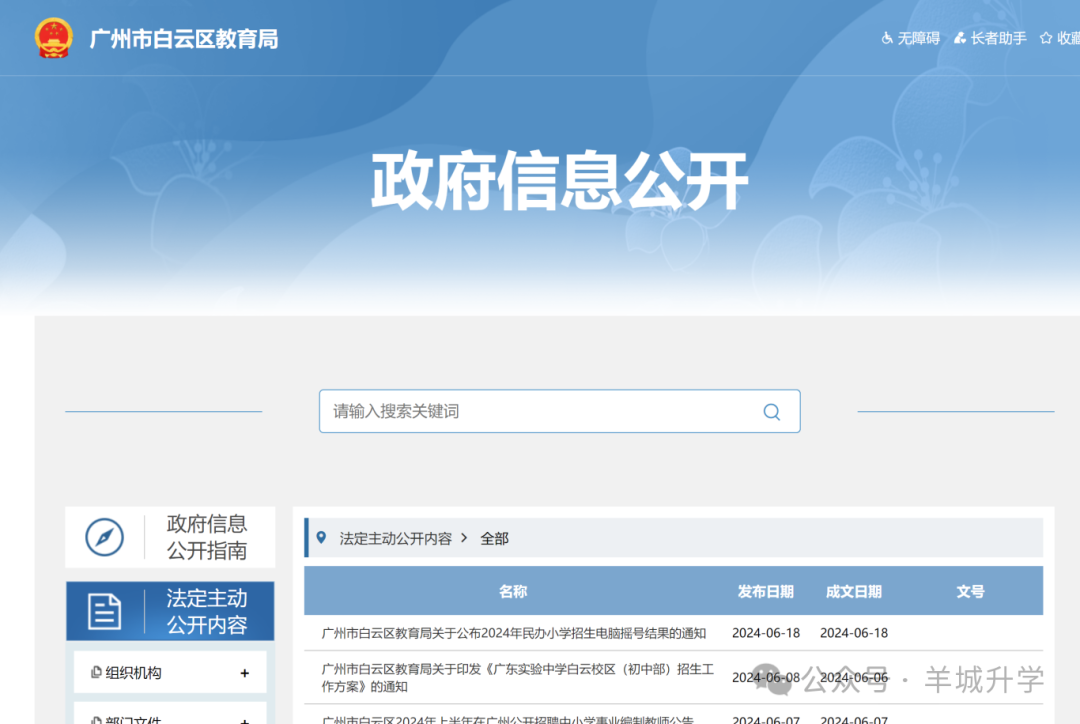Focus the search keyword input field
1080x724 pixels.
tap(559, 411)
